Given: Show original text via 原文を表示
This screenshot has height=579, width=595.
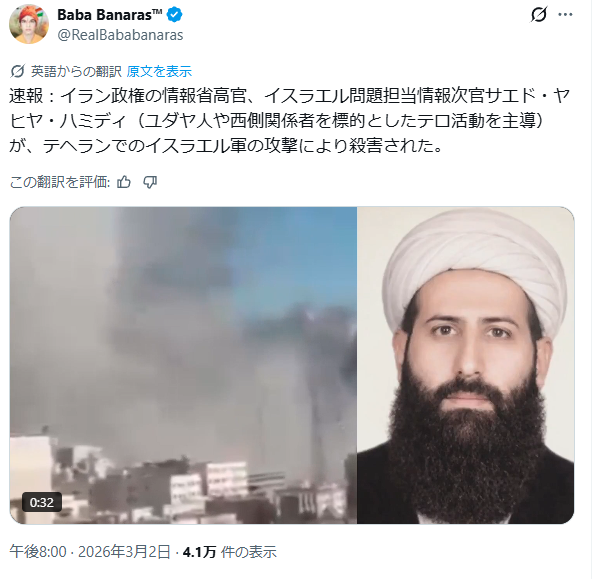Looking at the screenshot, I should (x=159, y=71).
